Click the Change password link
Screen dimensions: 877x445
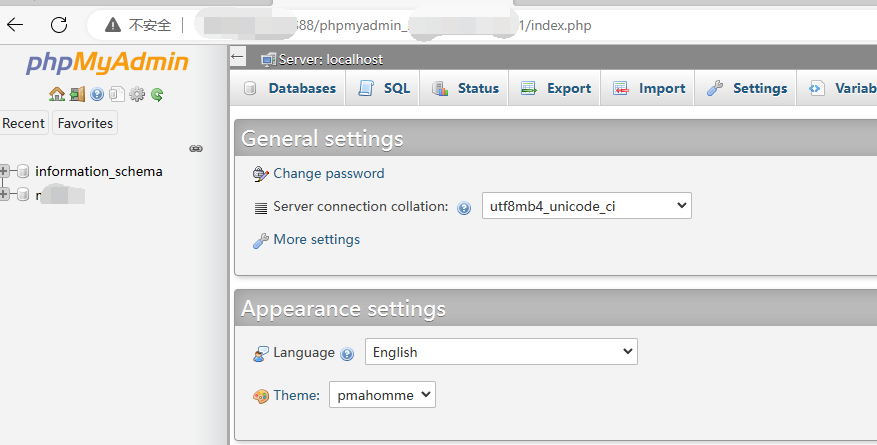[x=328, y=173]
